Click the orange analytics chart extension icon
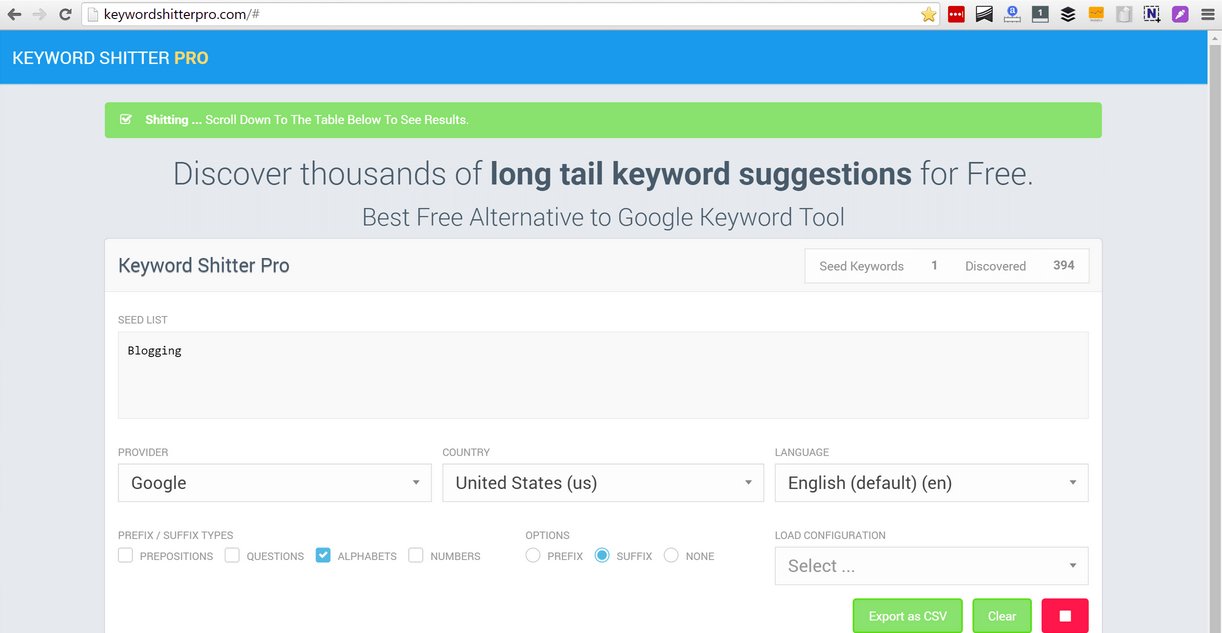The height and width of the screenshot is (633, 1222). click(x=1096, y=14)
